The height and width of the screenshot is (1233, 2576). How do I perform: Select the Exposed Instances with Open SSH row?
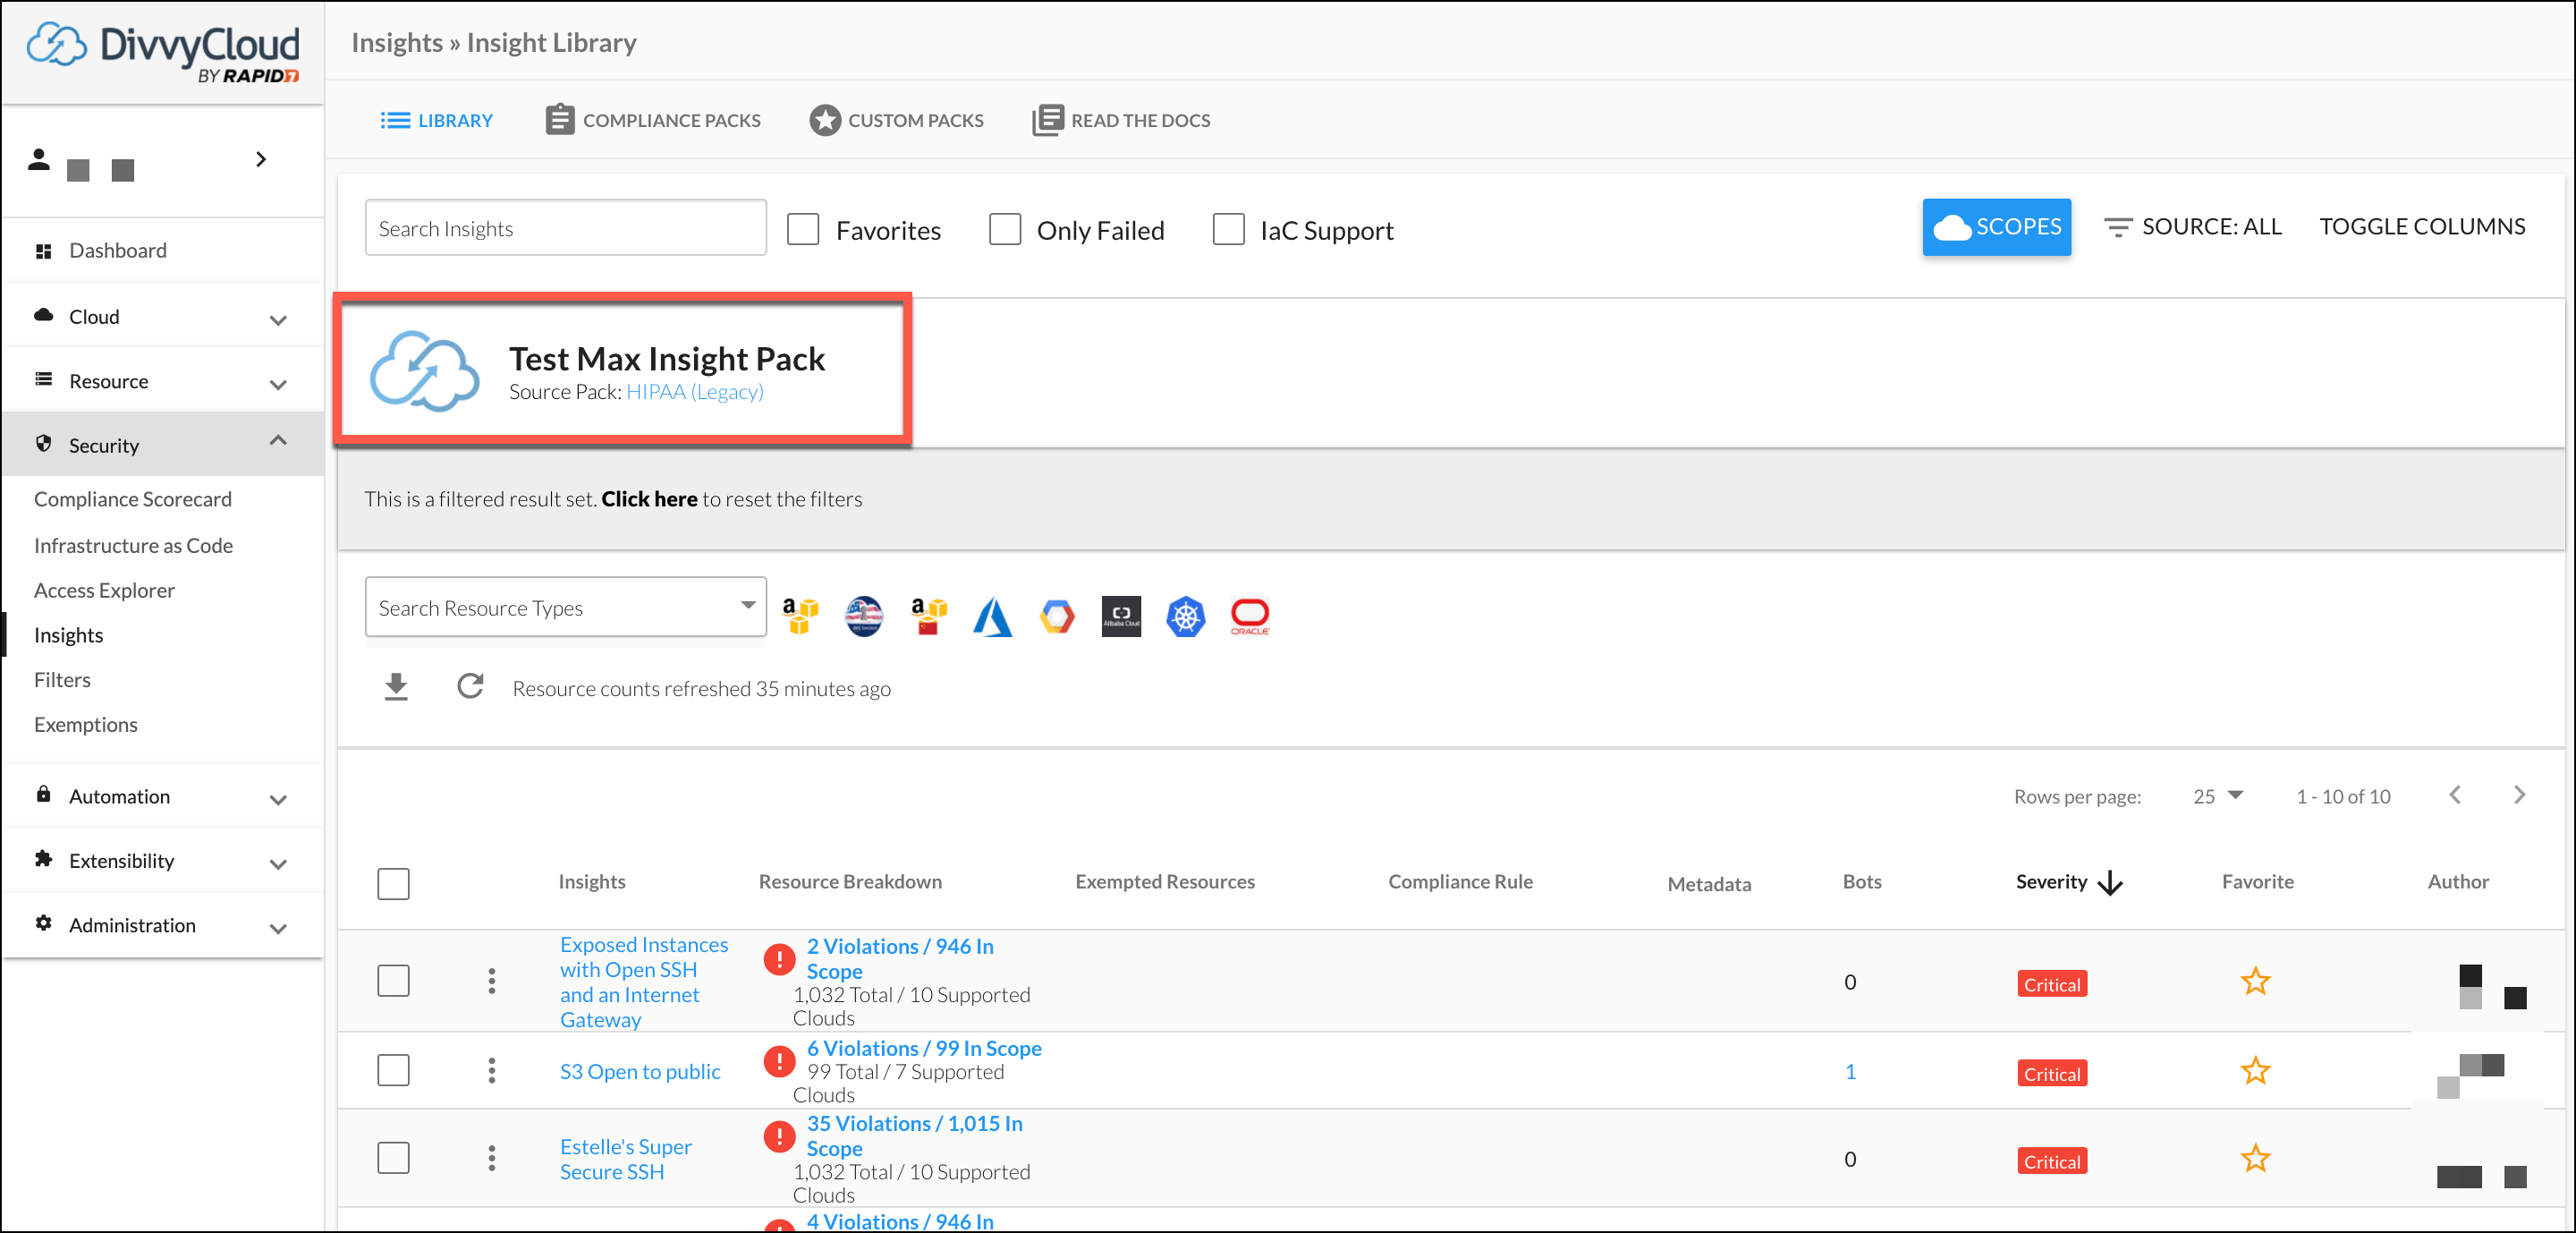coord(393,981)
